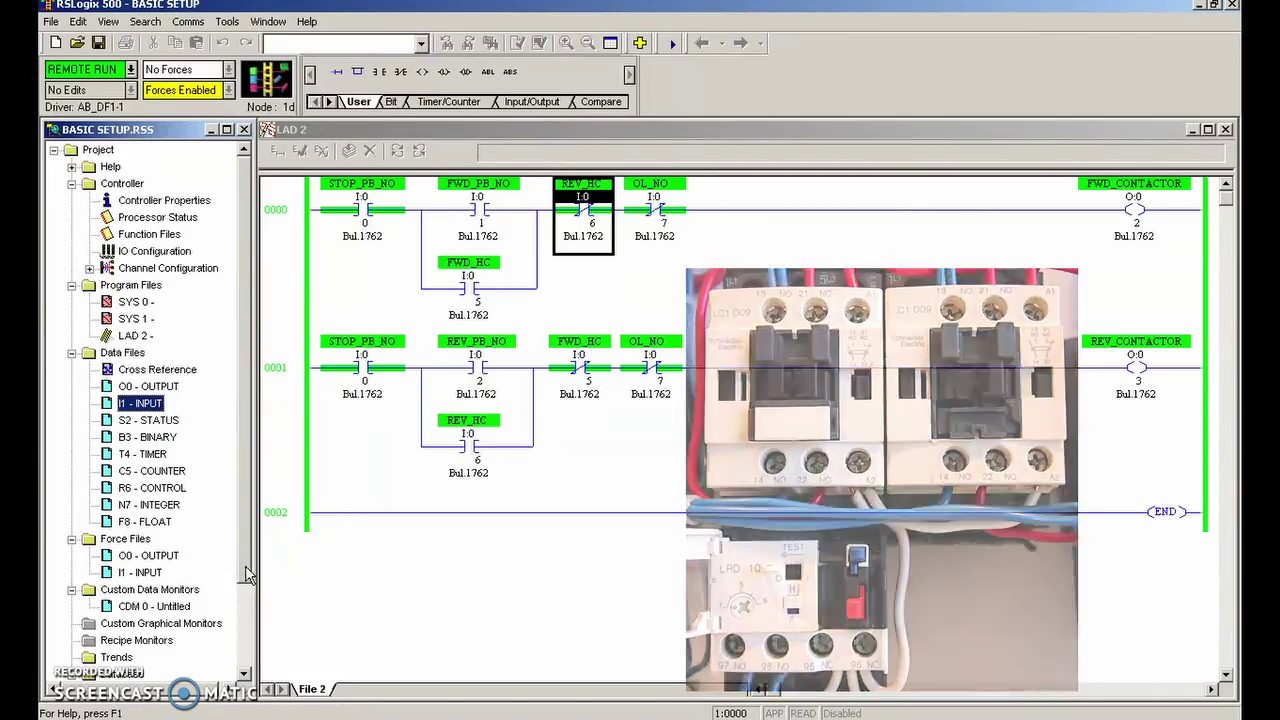This screenshot has height=720, width=1280.
Task: Insert output latch OTL coil icon
Action: pyautogui.click(x=444, y=72)
